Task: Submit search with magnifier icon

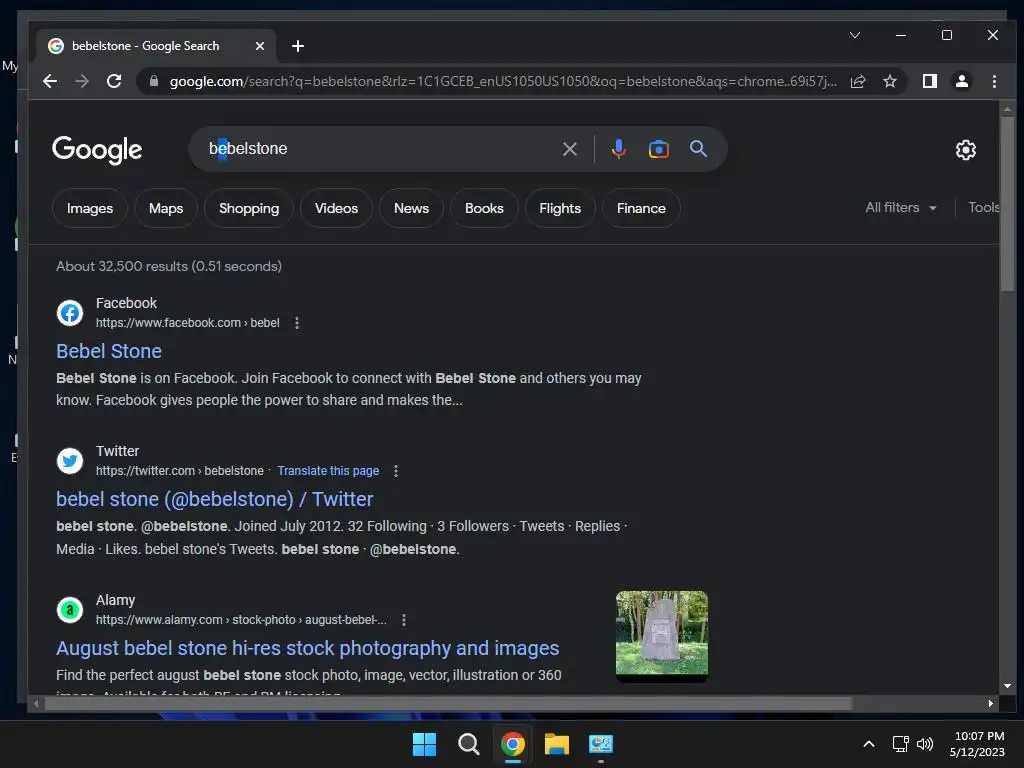Action: point(698,149)
